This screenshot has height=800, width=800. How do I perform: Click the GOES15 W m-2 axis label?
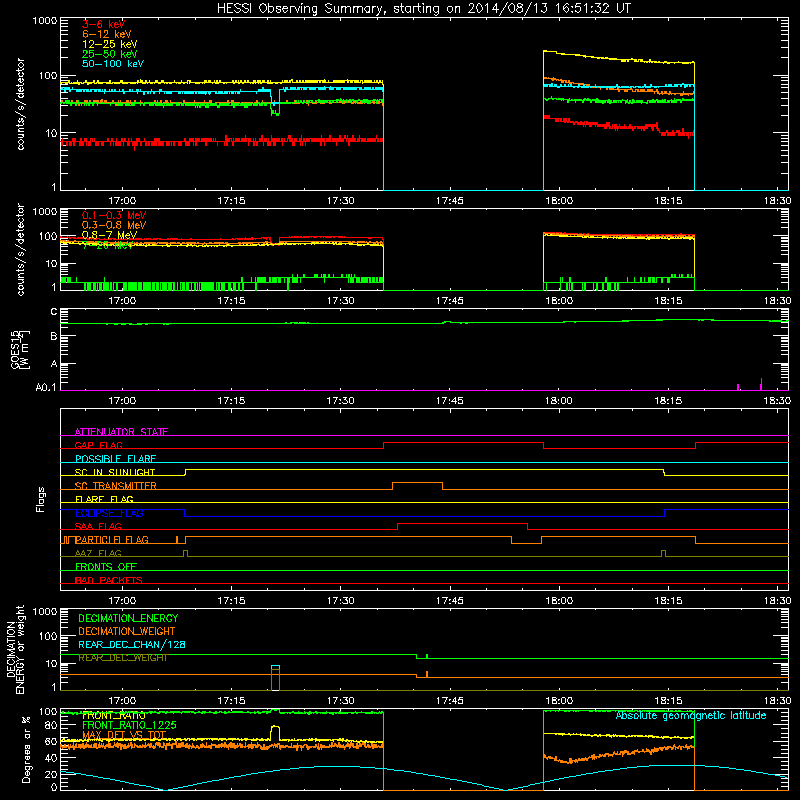coord(20,349)
